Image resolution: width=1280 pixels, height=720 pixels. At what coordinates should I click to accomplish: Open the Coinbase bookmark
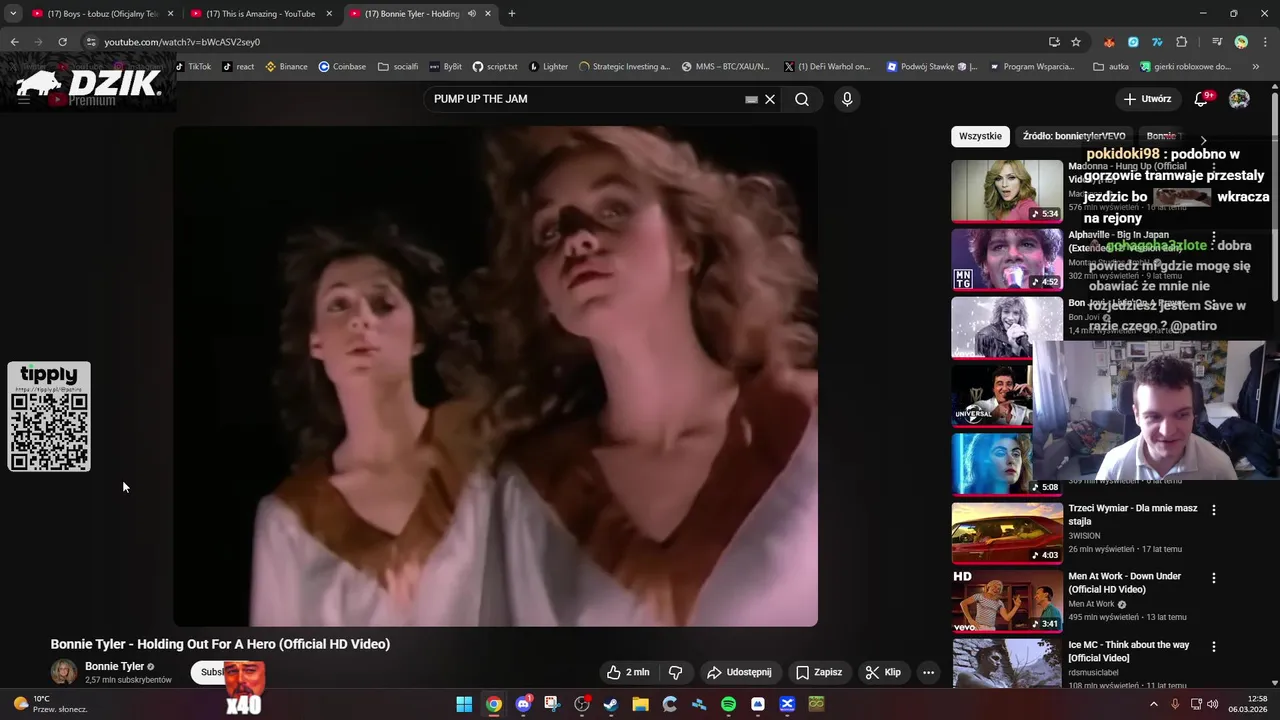pyautogui.click(x=342, y=67)
